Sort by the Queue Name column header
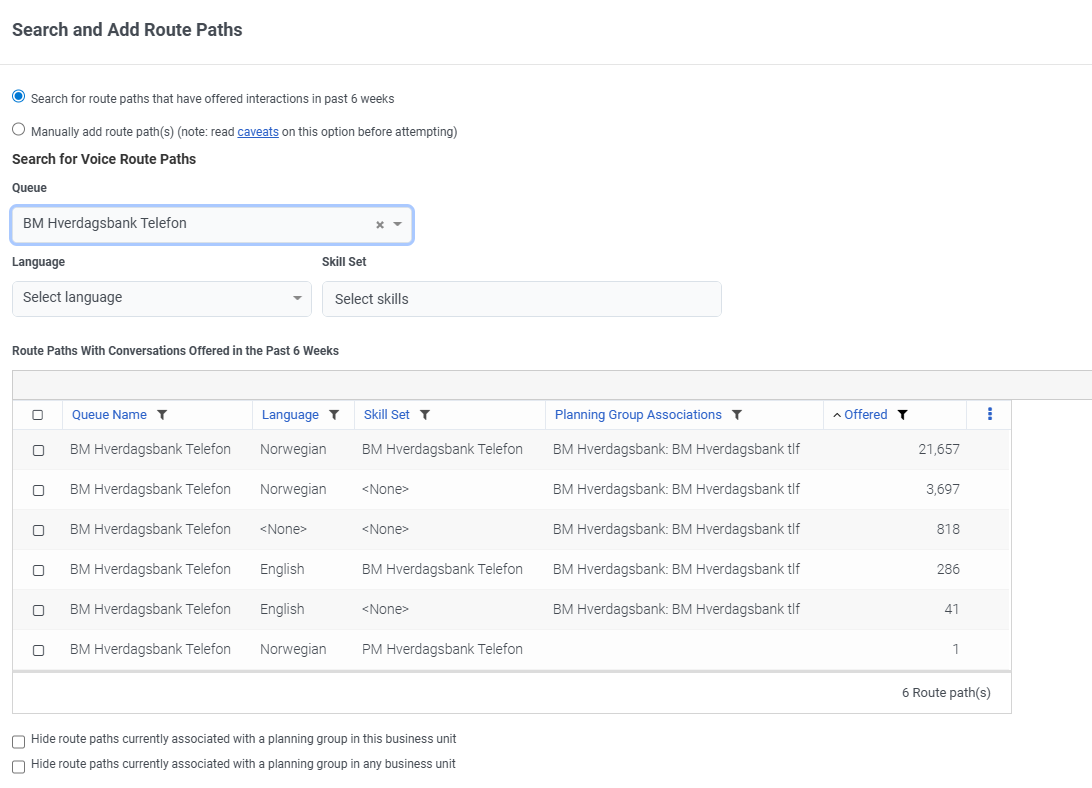Screen dimensions: 1092x788 [x=109, y=415]
